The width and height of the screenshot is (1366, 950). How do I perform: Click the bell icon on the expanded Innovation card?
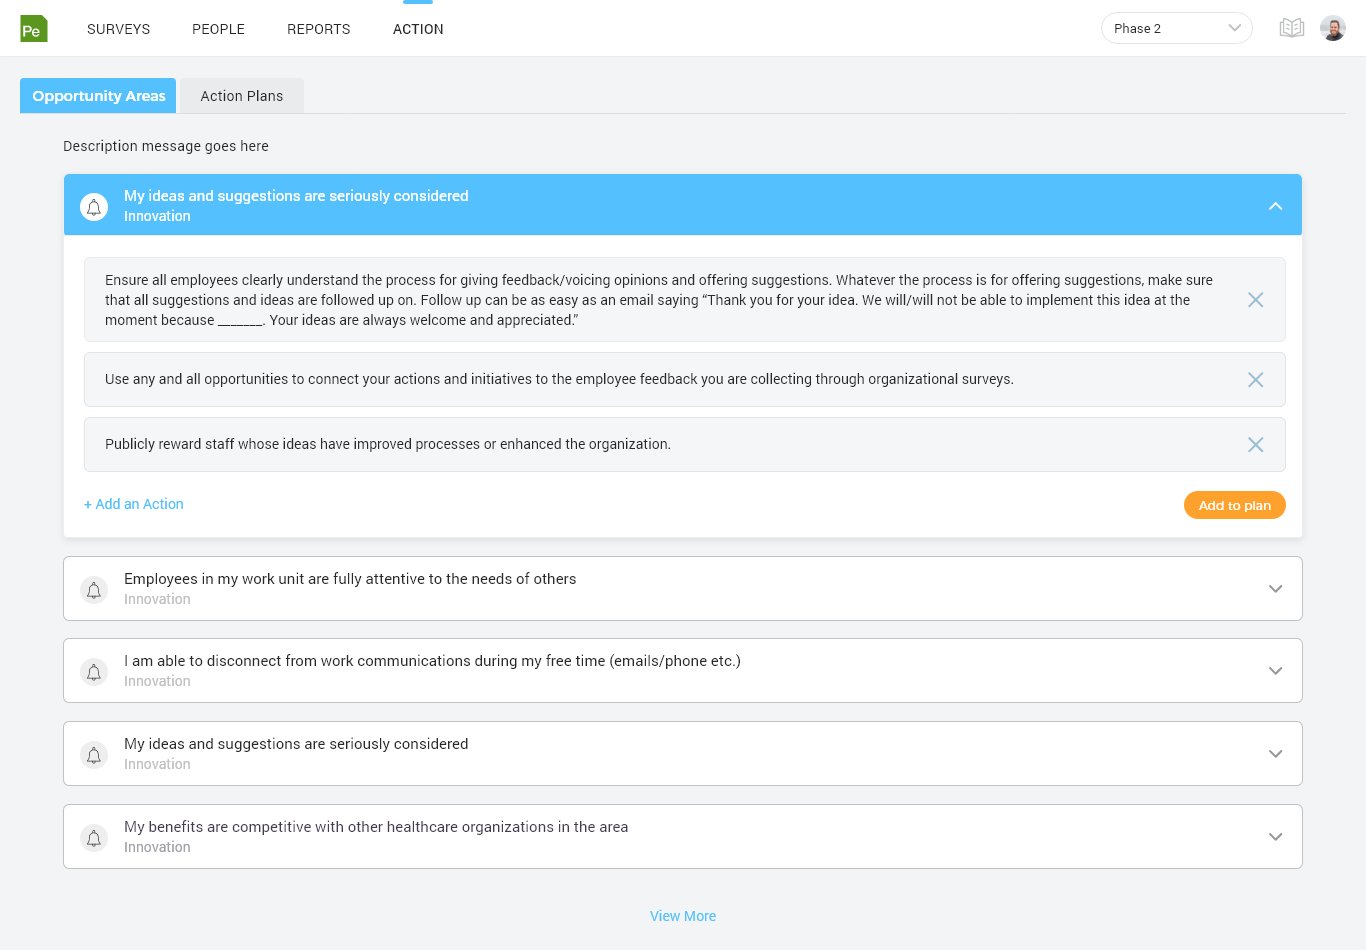point(94,206)
